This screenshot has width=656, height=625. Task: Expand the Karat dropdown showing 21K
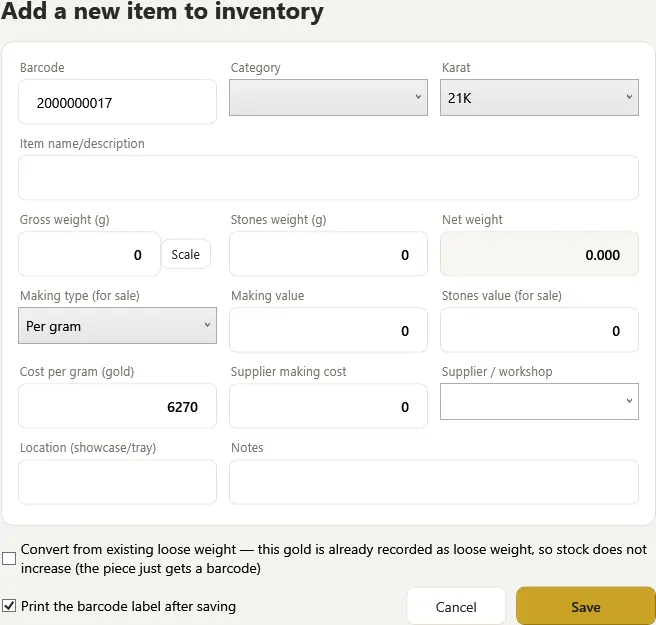[x=539, y=97]
